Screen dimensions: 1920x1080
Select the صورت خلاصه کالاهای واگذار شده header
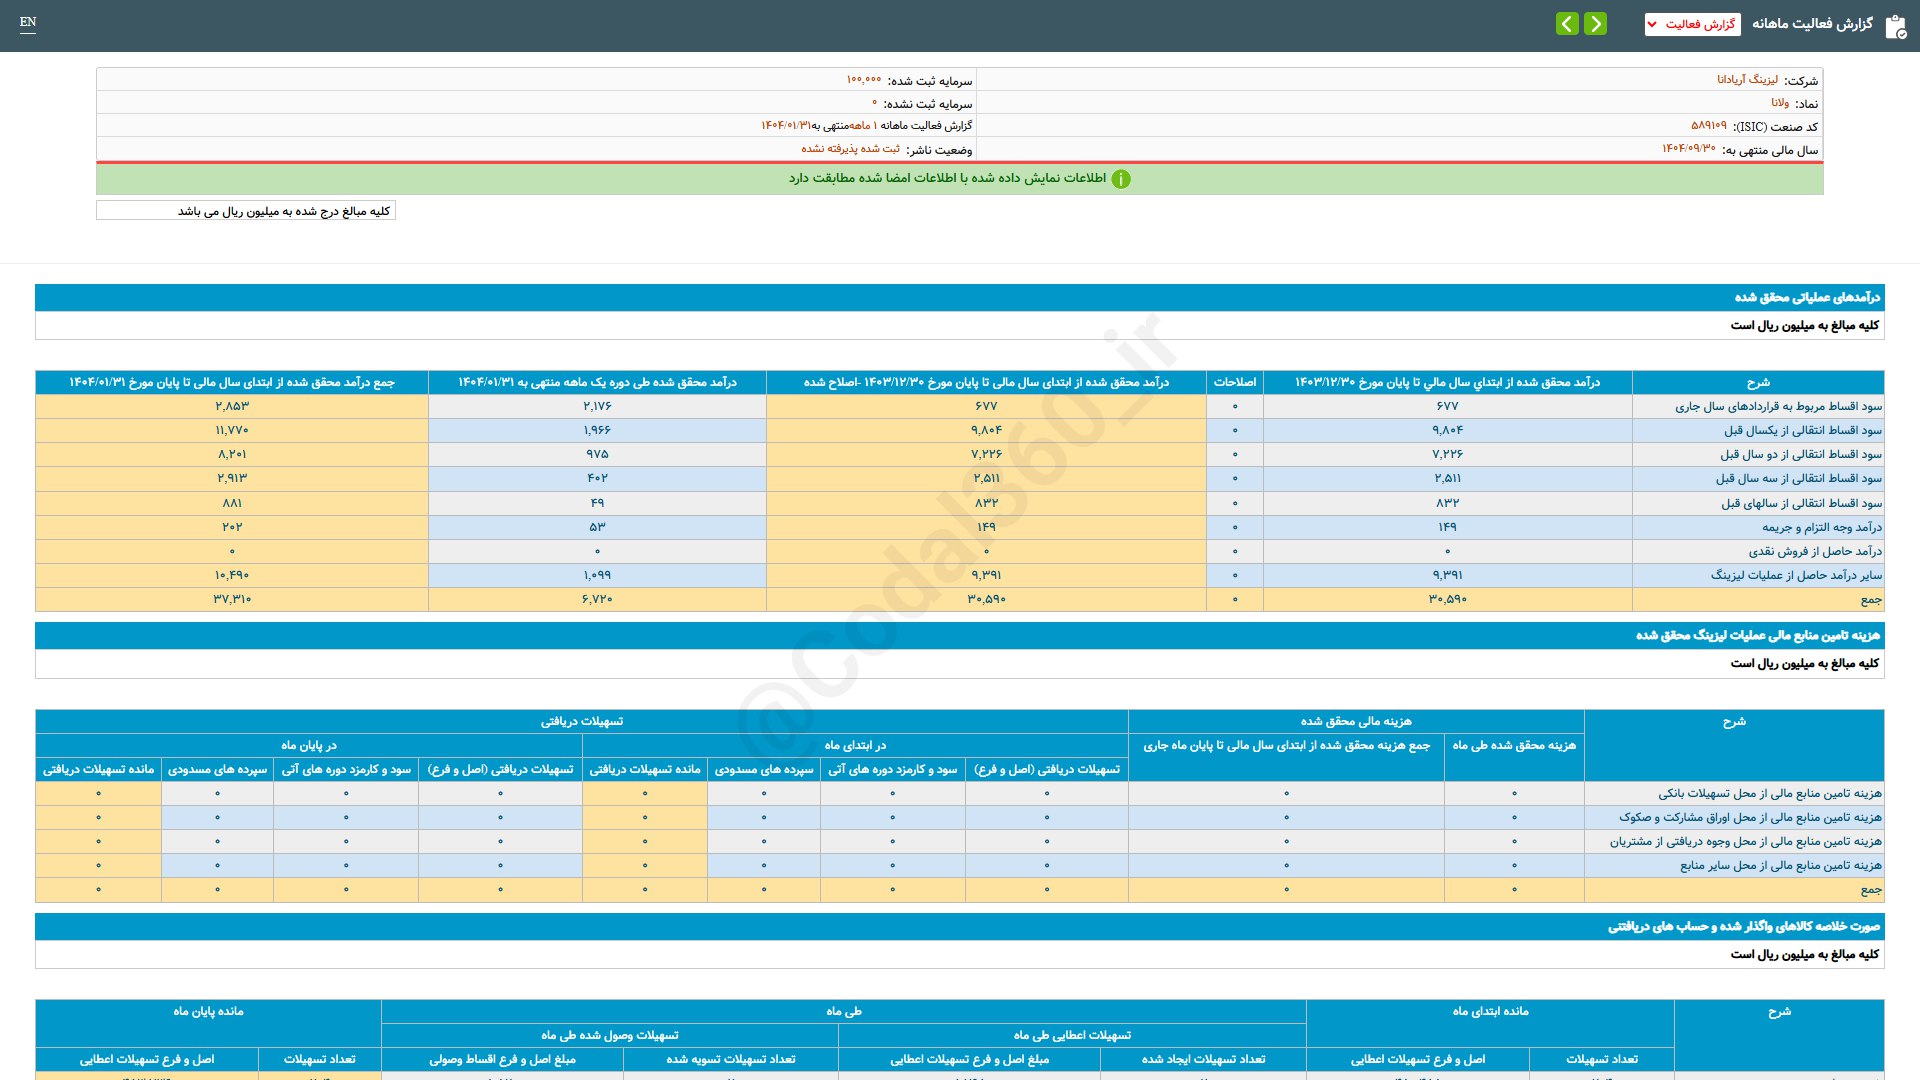tap(1743, 926)
